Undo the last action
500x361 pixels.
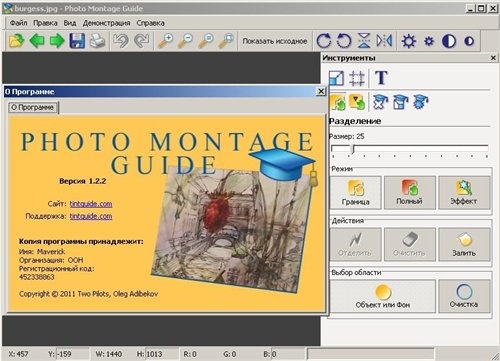pos(121,41)
